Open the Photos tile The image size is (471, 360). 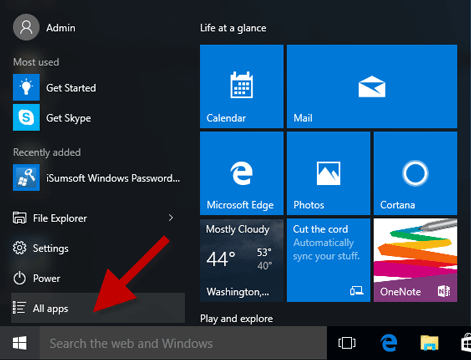(x=329, y=173)
